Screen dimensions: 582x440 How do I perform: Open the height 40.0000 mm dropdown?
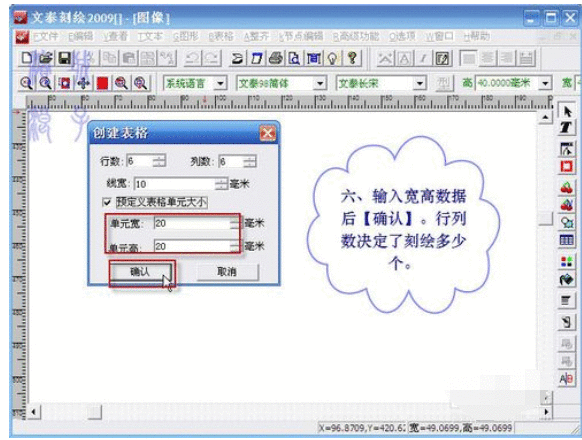click(545, 83)
